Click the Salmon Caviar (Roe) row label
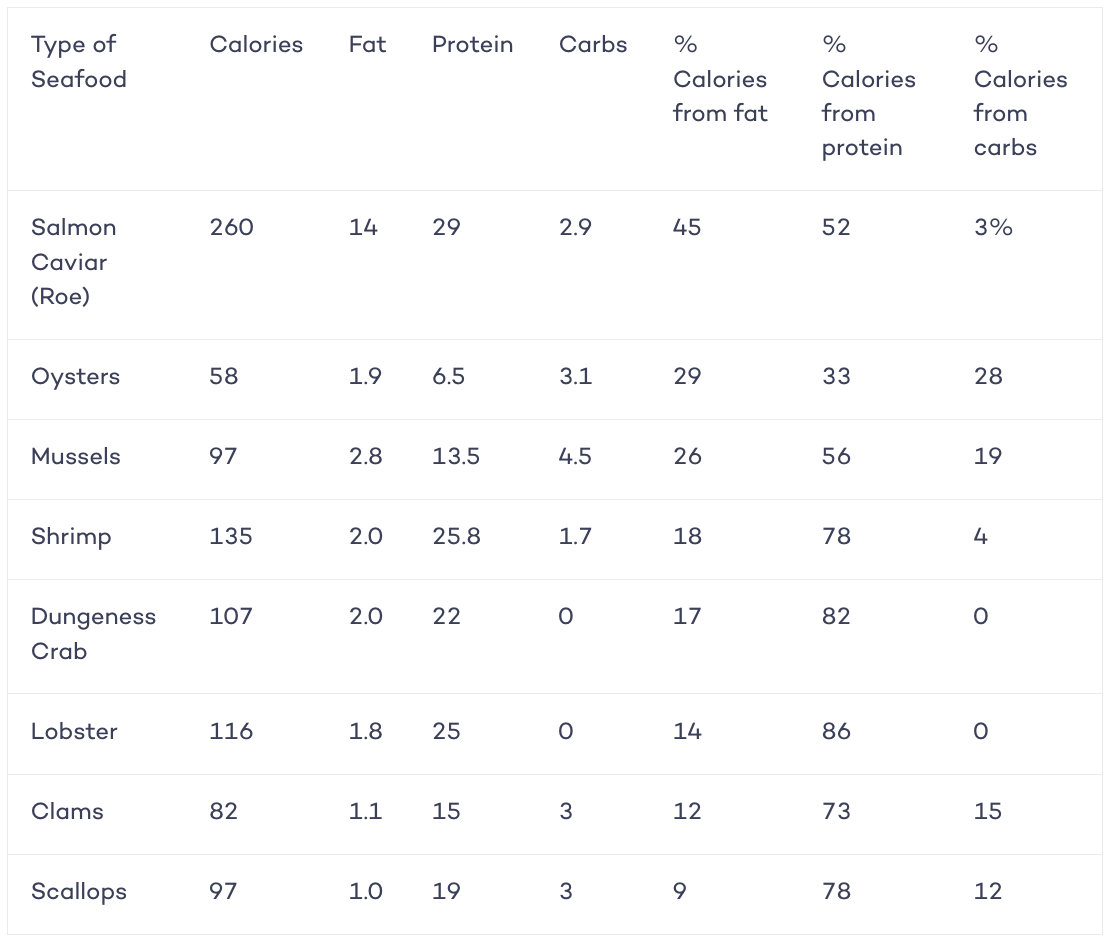 click(73, 261)
